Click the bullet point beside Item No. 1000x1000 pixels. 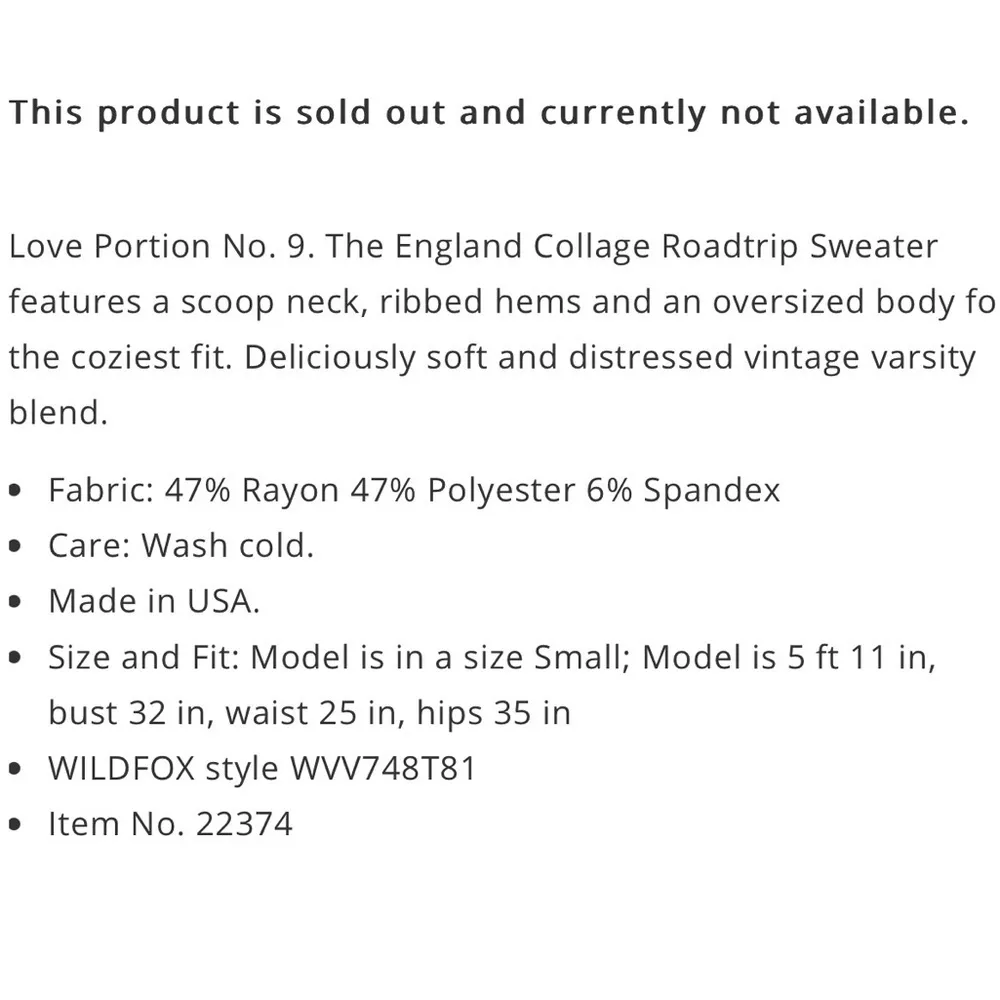[x=15, y=825]
